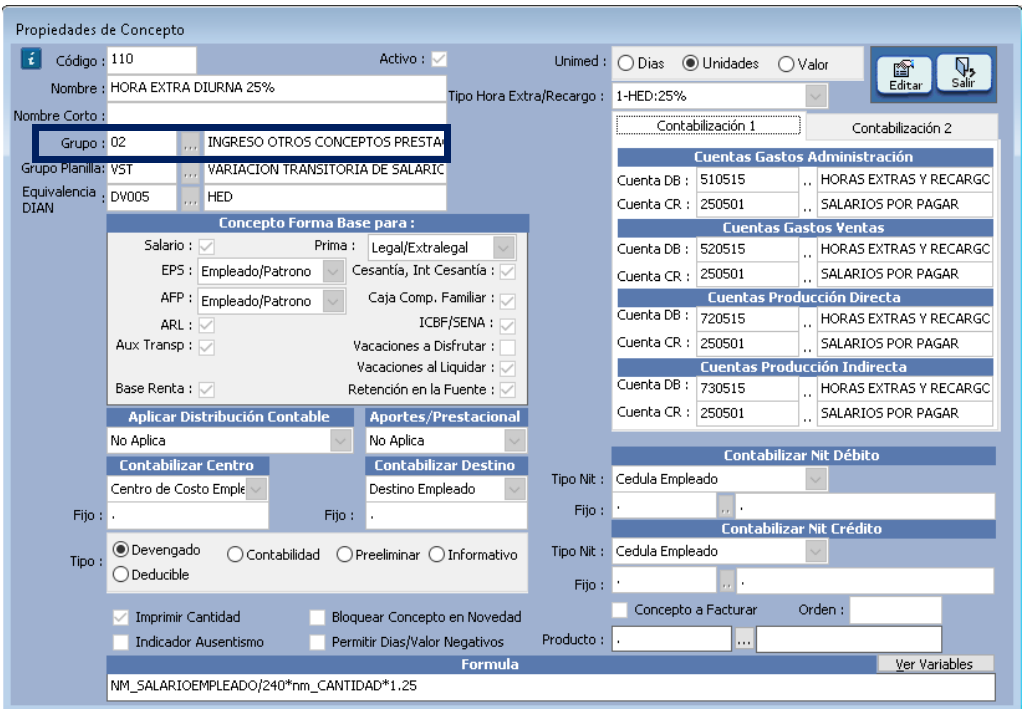
Task: Select the Unidades radio option
Action: (690, 64)
